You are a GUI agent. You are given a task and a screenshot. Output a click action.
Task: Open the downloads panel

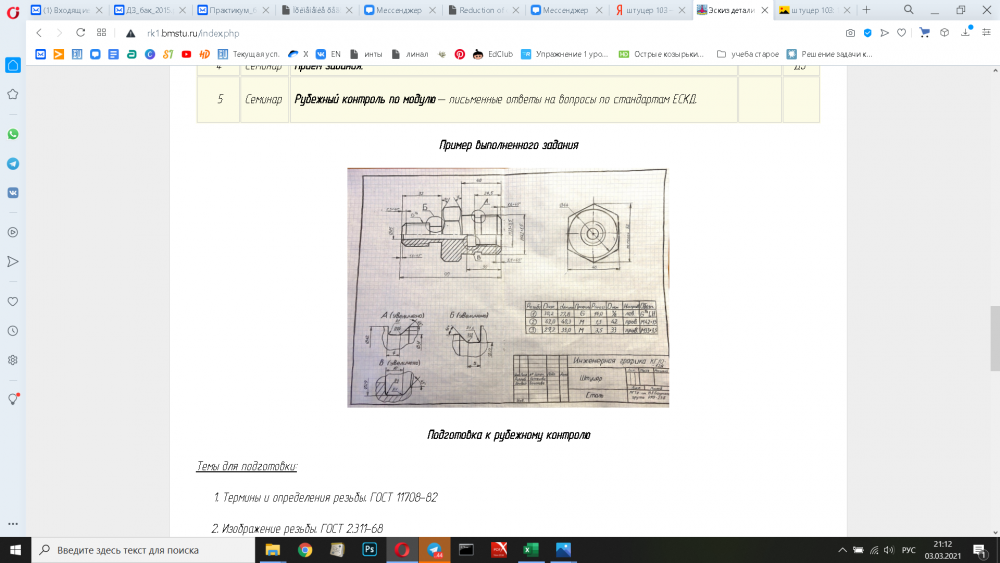point(966,33)
